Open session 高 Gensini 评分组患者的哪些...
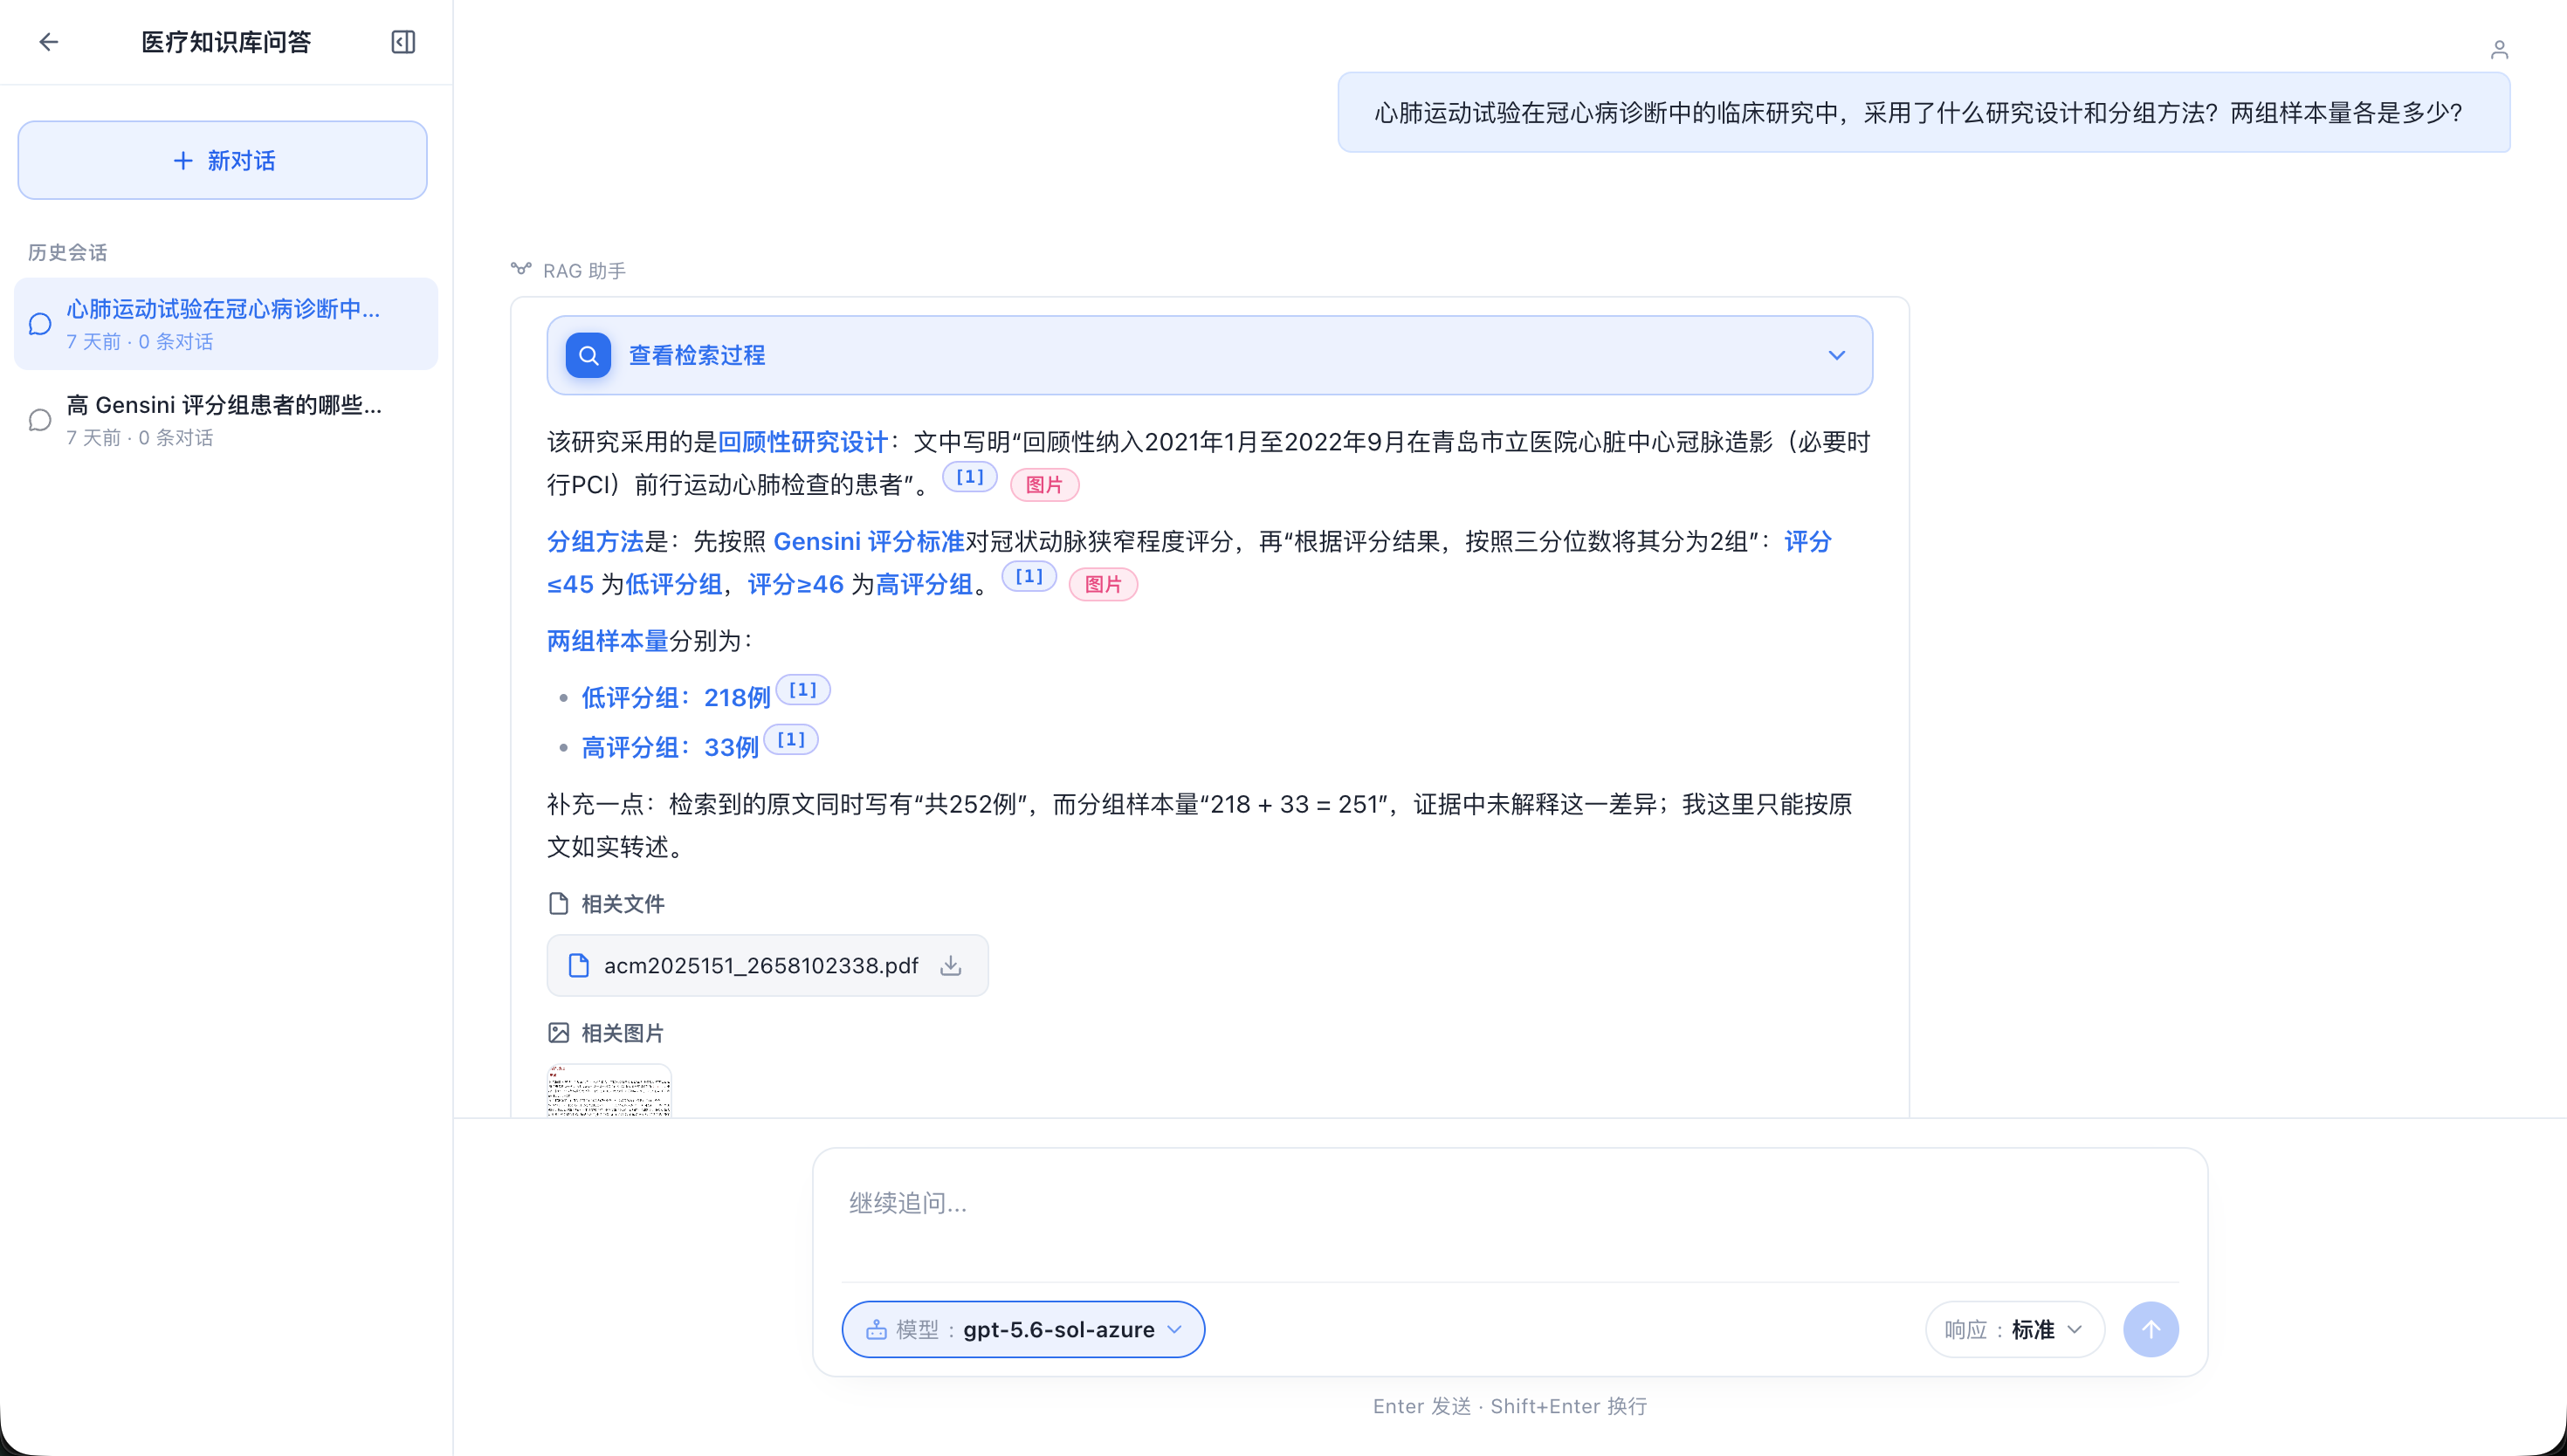The height and width of the screenshot is (1456, 2567). tap(226, 420)
